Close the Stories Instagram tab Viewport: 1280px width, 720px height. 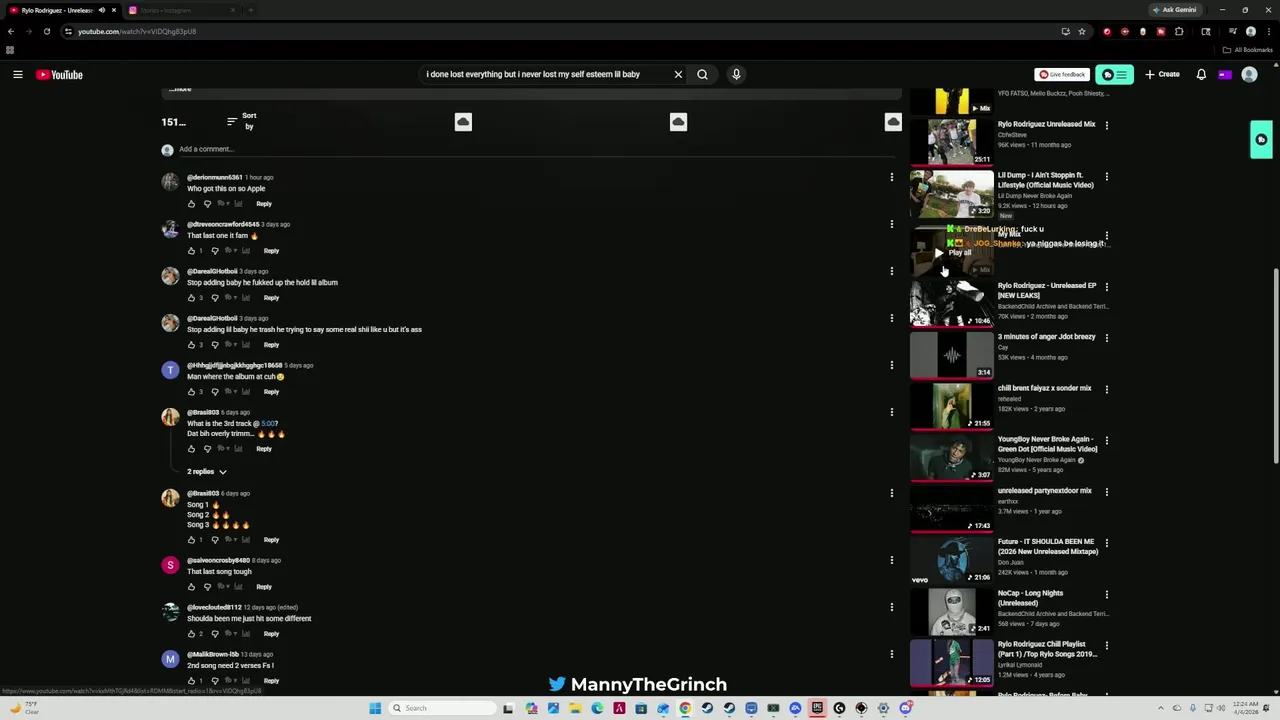[x=233, y=10]
